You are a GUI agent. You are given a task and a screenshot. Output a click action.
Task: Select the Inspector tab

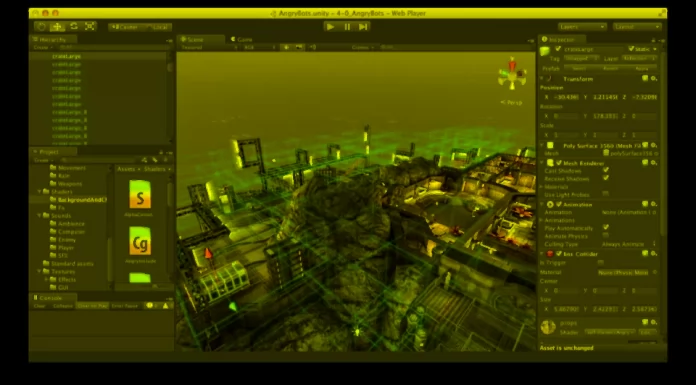pos(561,40)
